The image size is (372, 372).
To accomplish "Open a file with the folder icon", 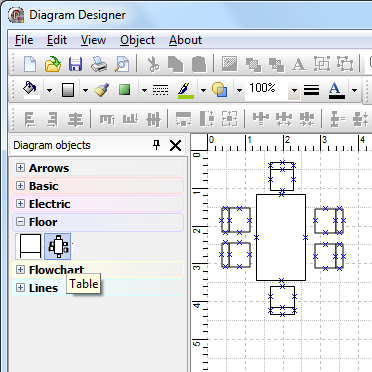I will (x=53, y=64).
